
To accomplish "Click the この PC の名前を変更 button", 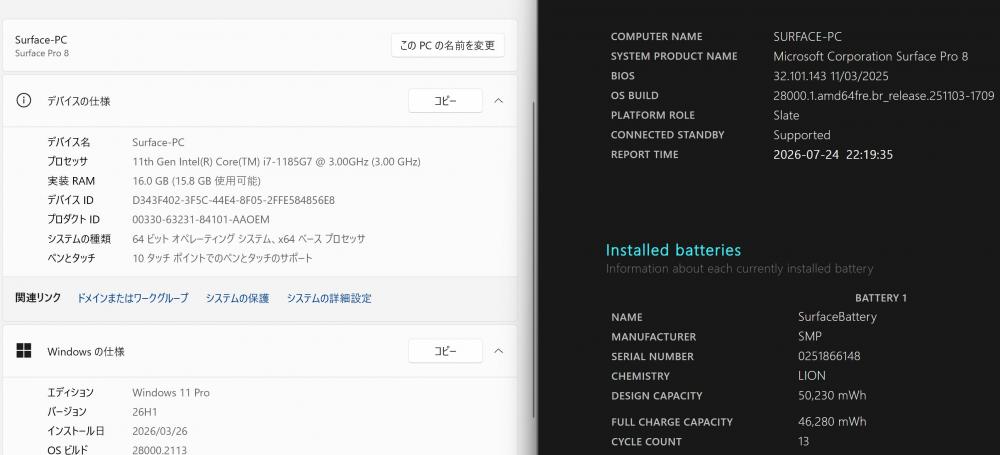I will coord(448,46).
